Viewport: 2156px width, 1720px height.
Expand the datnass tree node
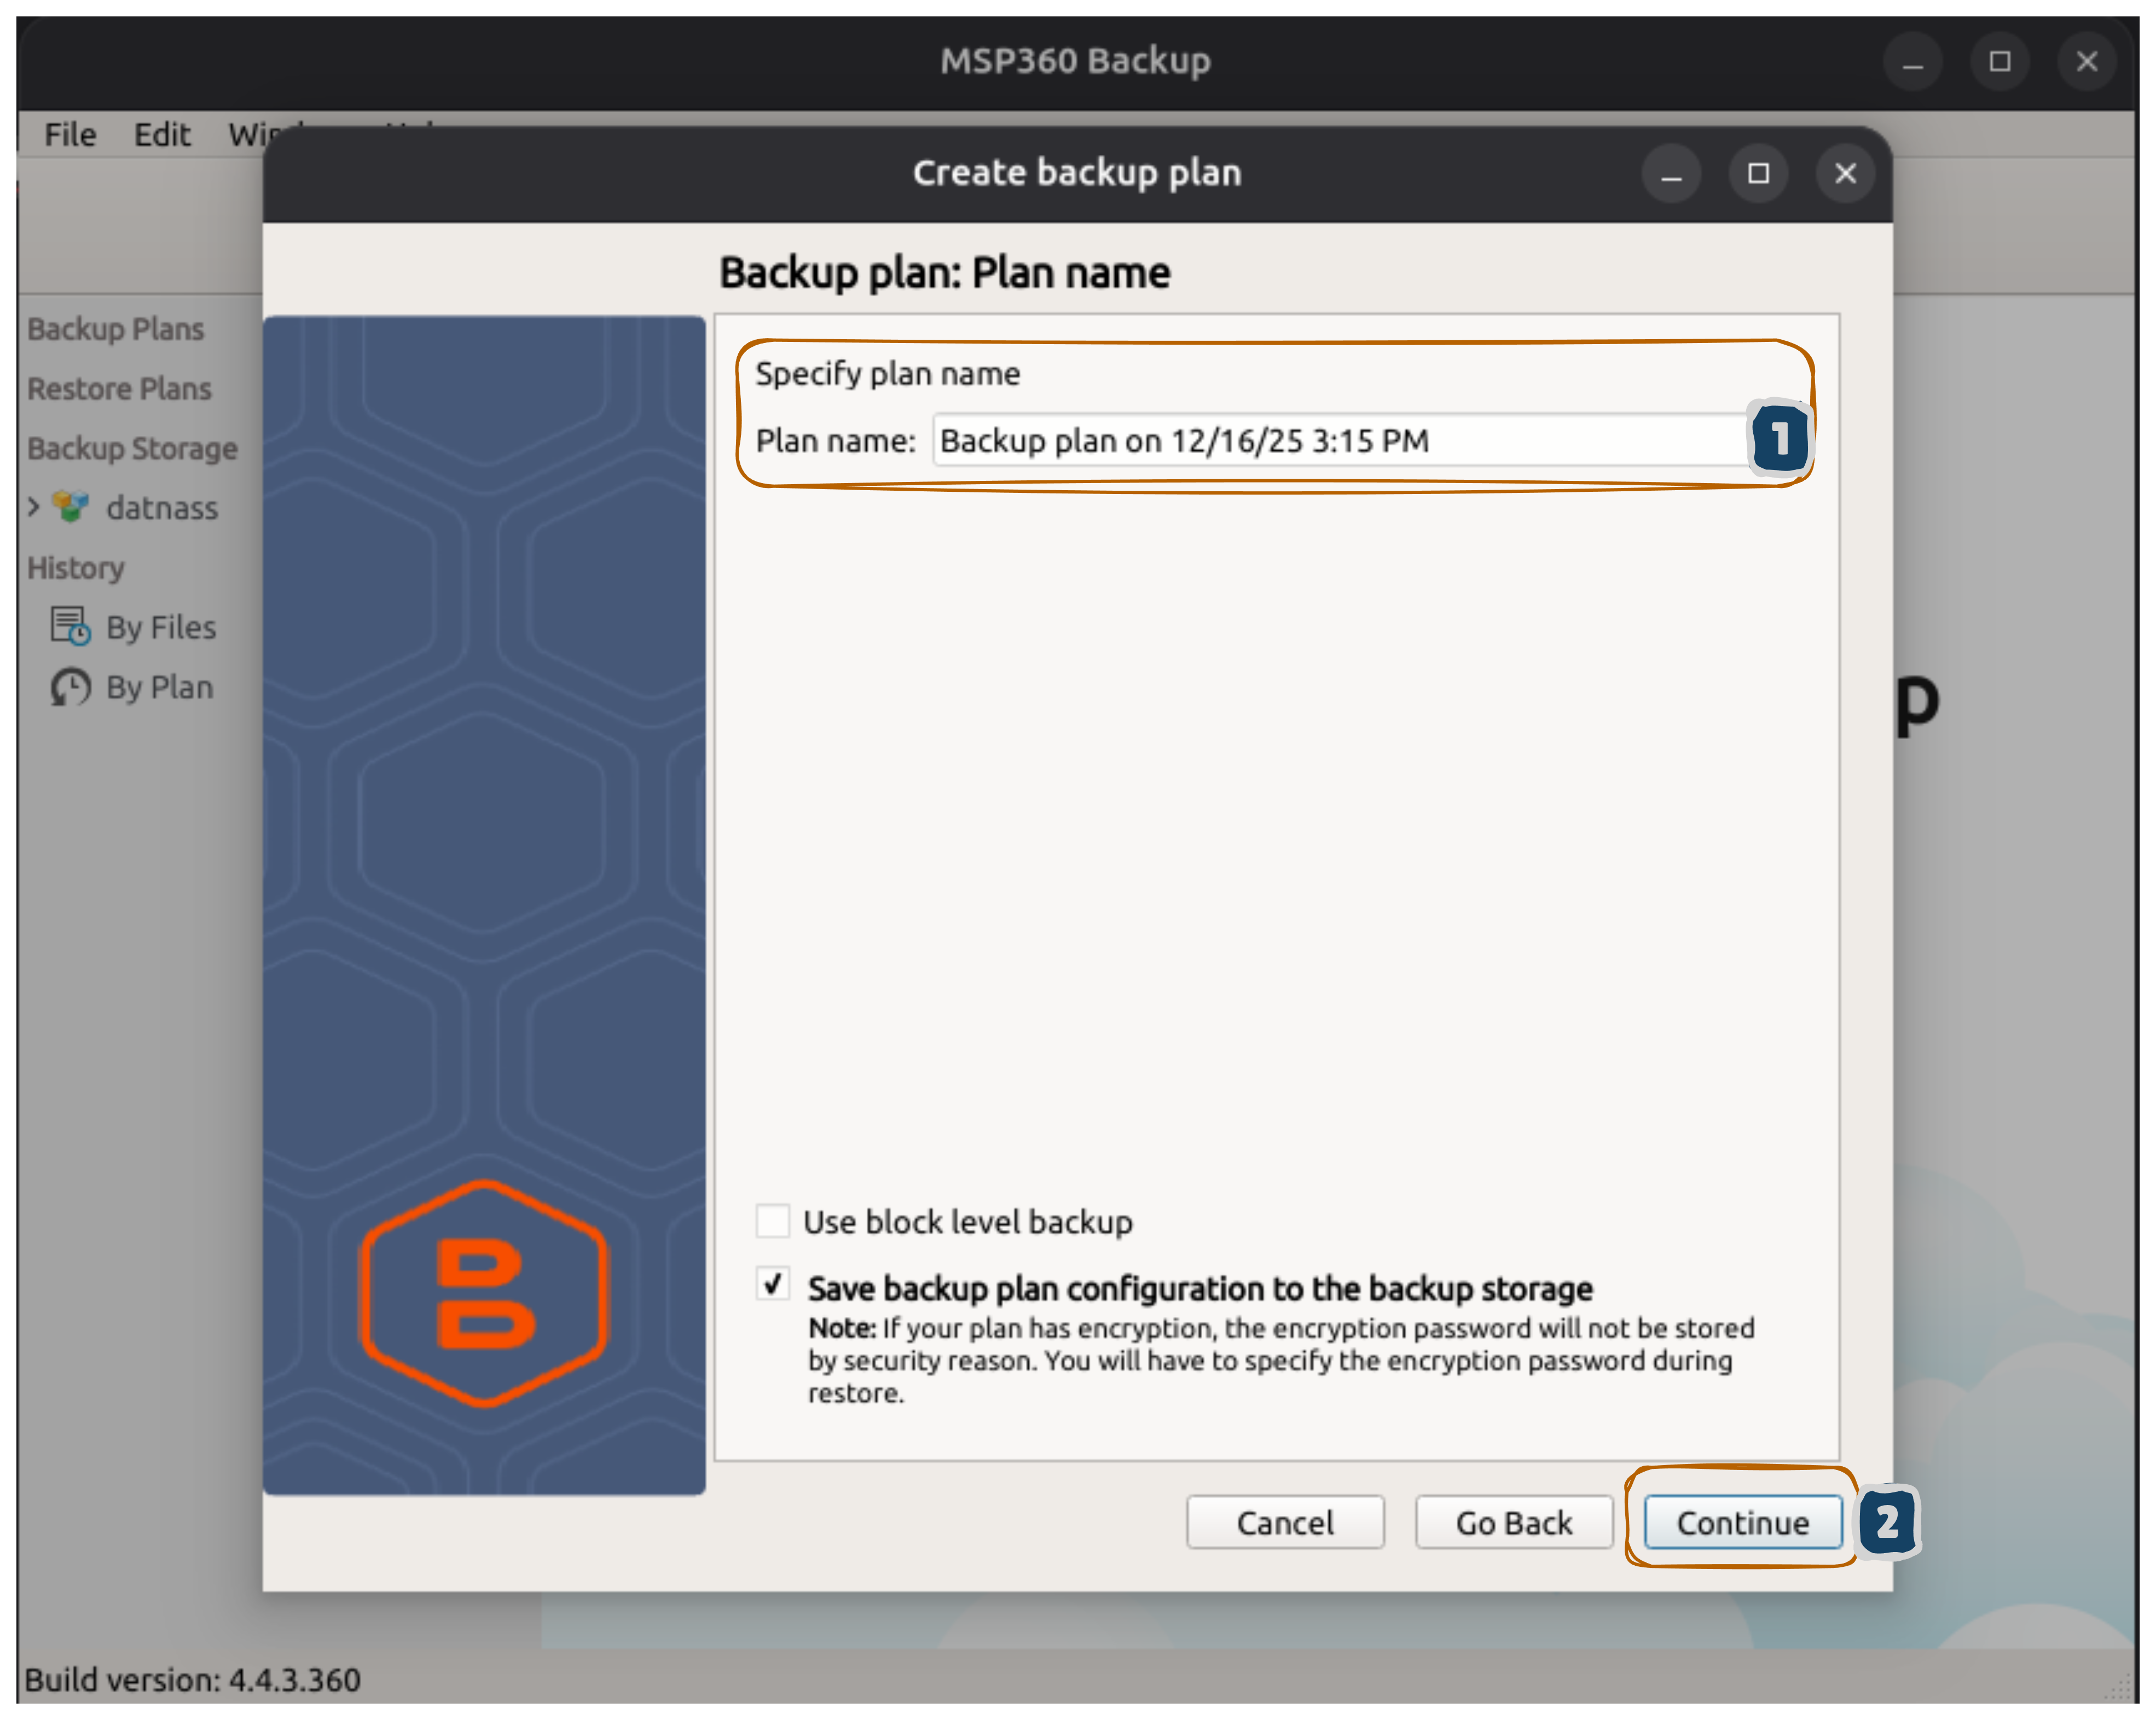tap(34, 507)
